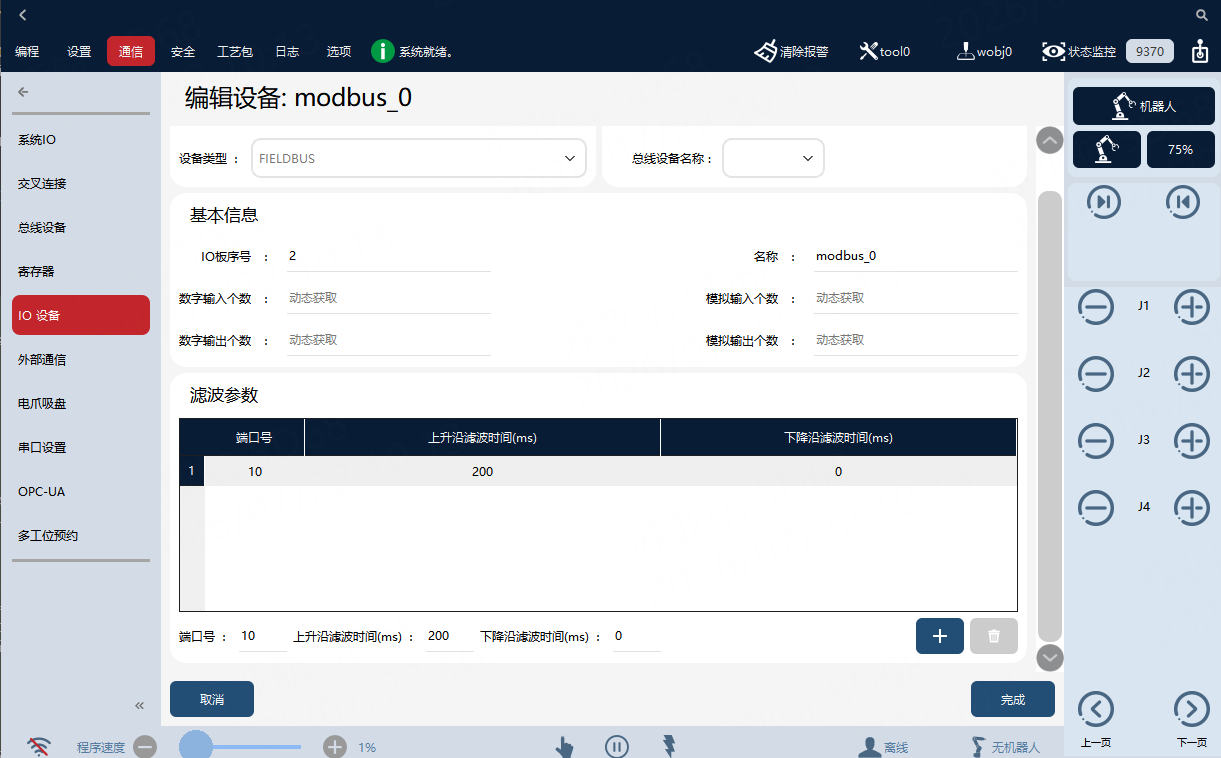1221x758 pixels.
Task: Click the J2 minus jog button
Action: click(1096, 374)
